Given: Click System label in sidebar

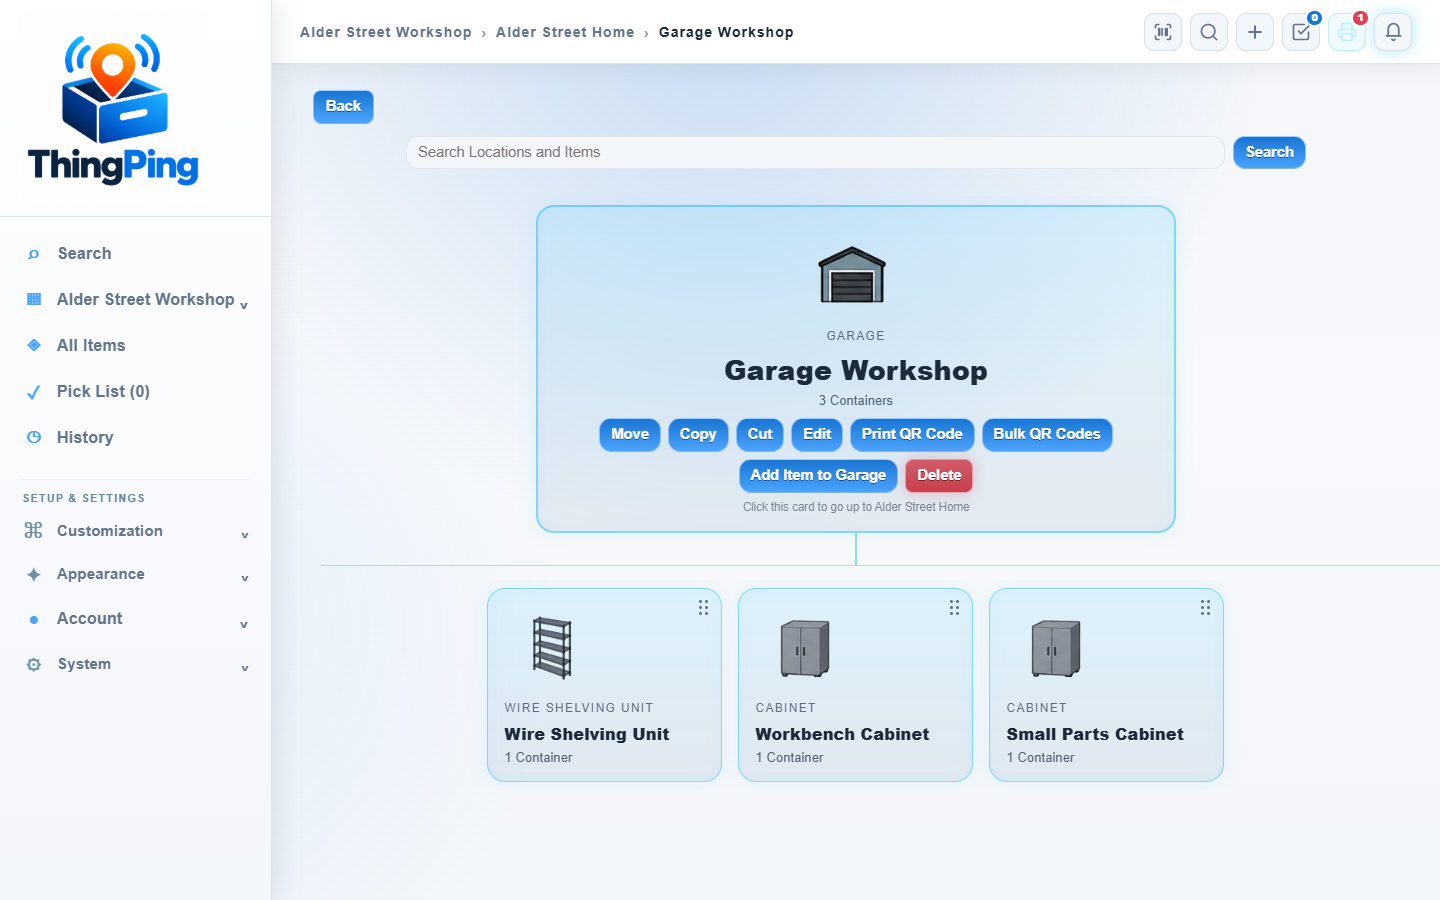Looking at the screenshot, I should [84, 664].
